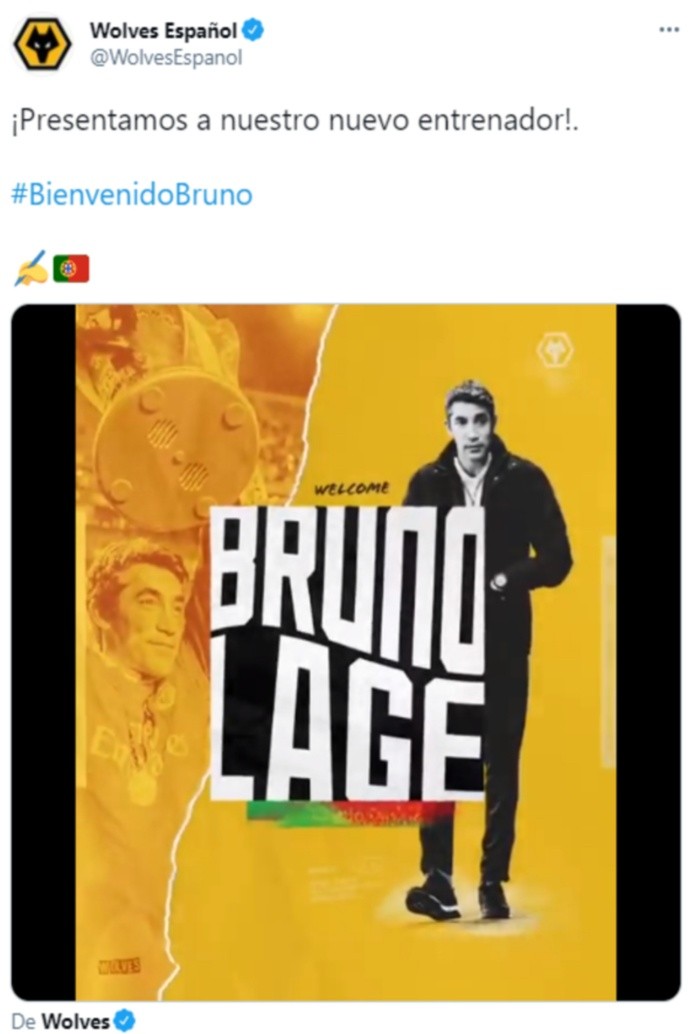
Task: Click the green and red brush stripe under LAGE
Action: pos(351,813)
